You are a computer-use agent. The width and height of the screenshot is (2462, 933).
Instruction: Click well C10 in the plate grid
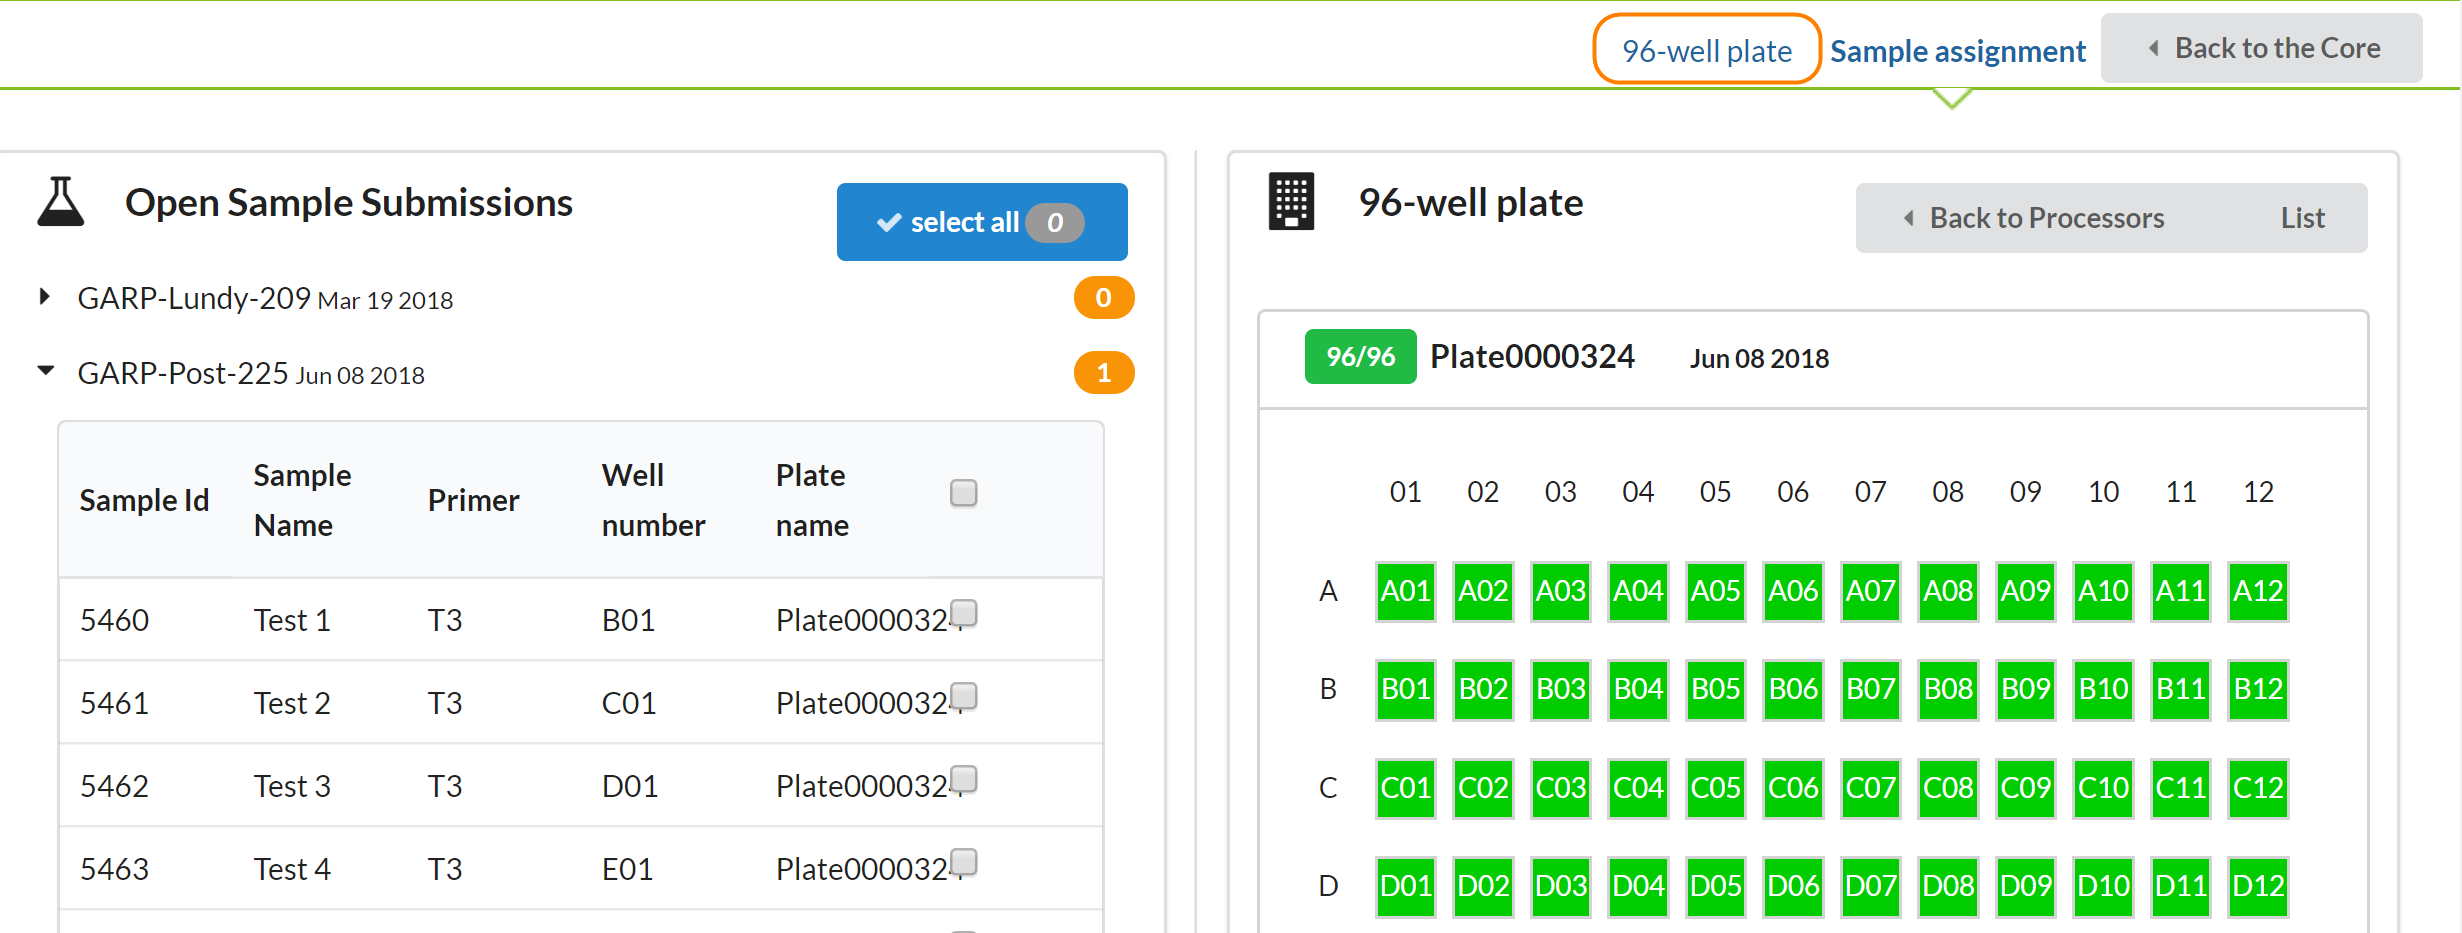click(x=2103, y=788)
